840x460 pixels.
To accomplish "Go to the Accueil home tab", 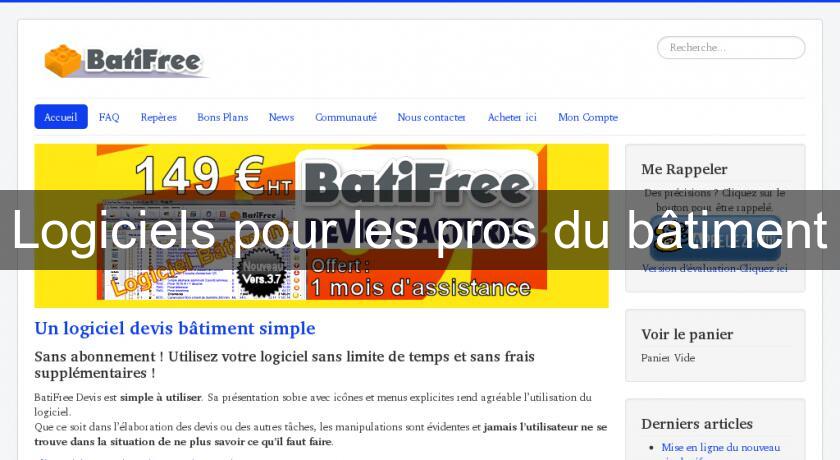I will [61, 117].
